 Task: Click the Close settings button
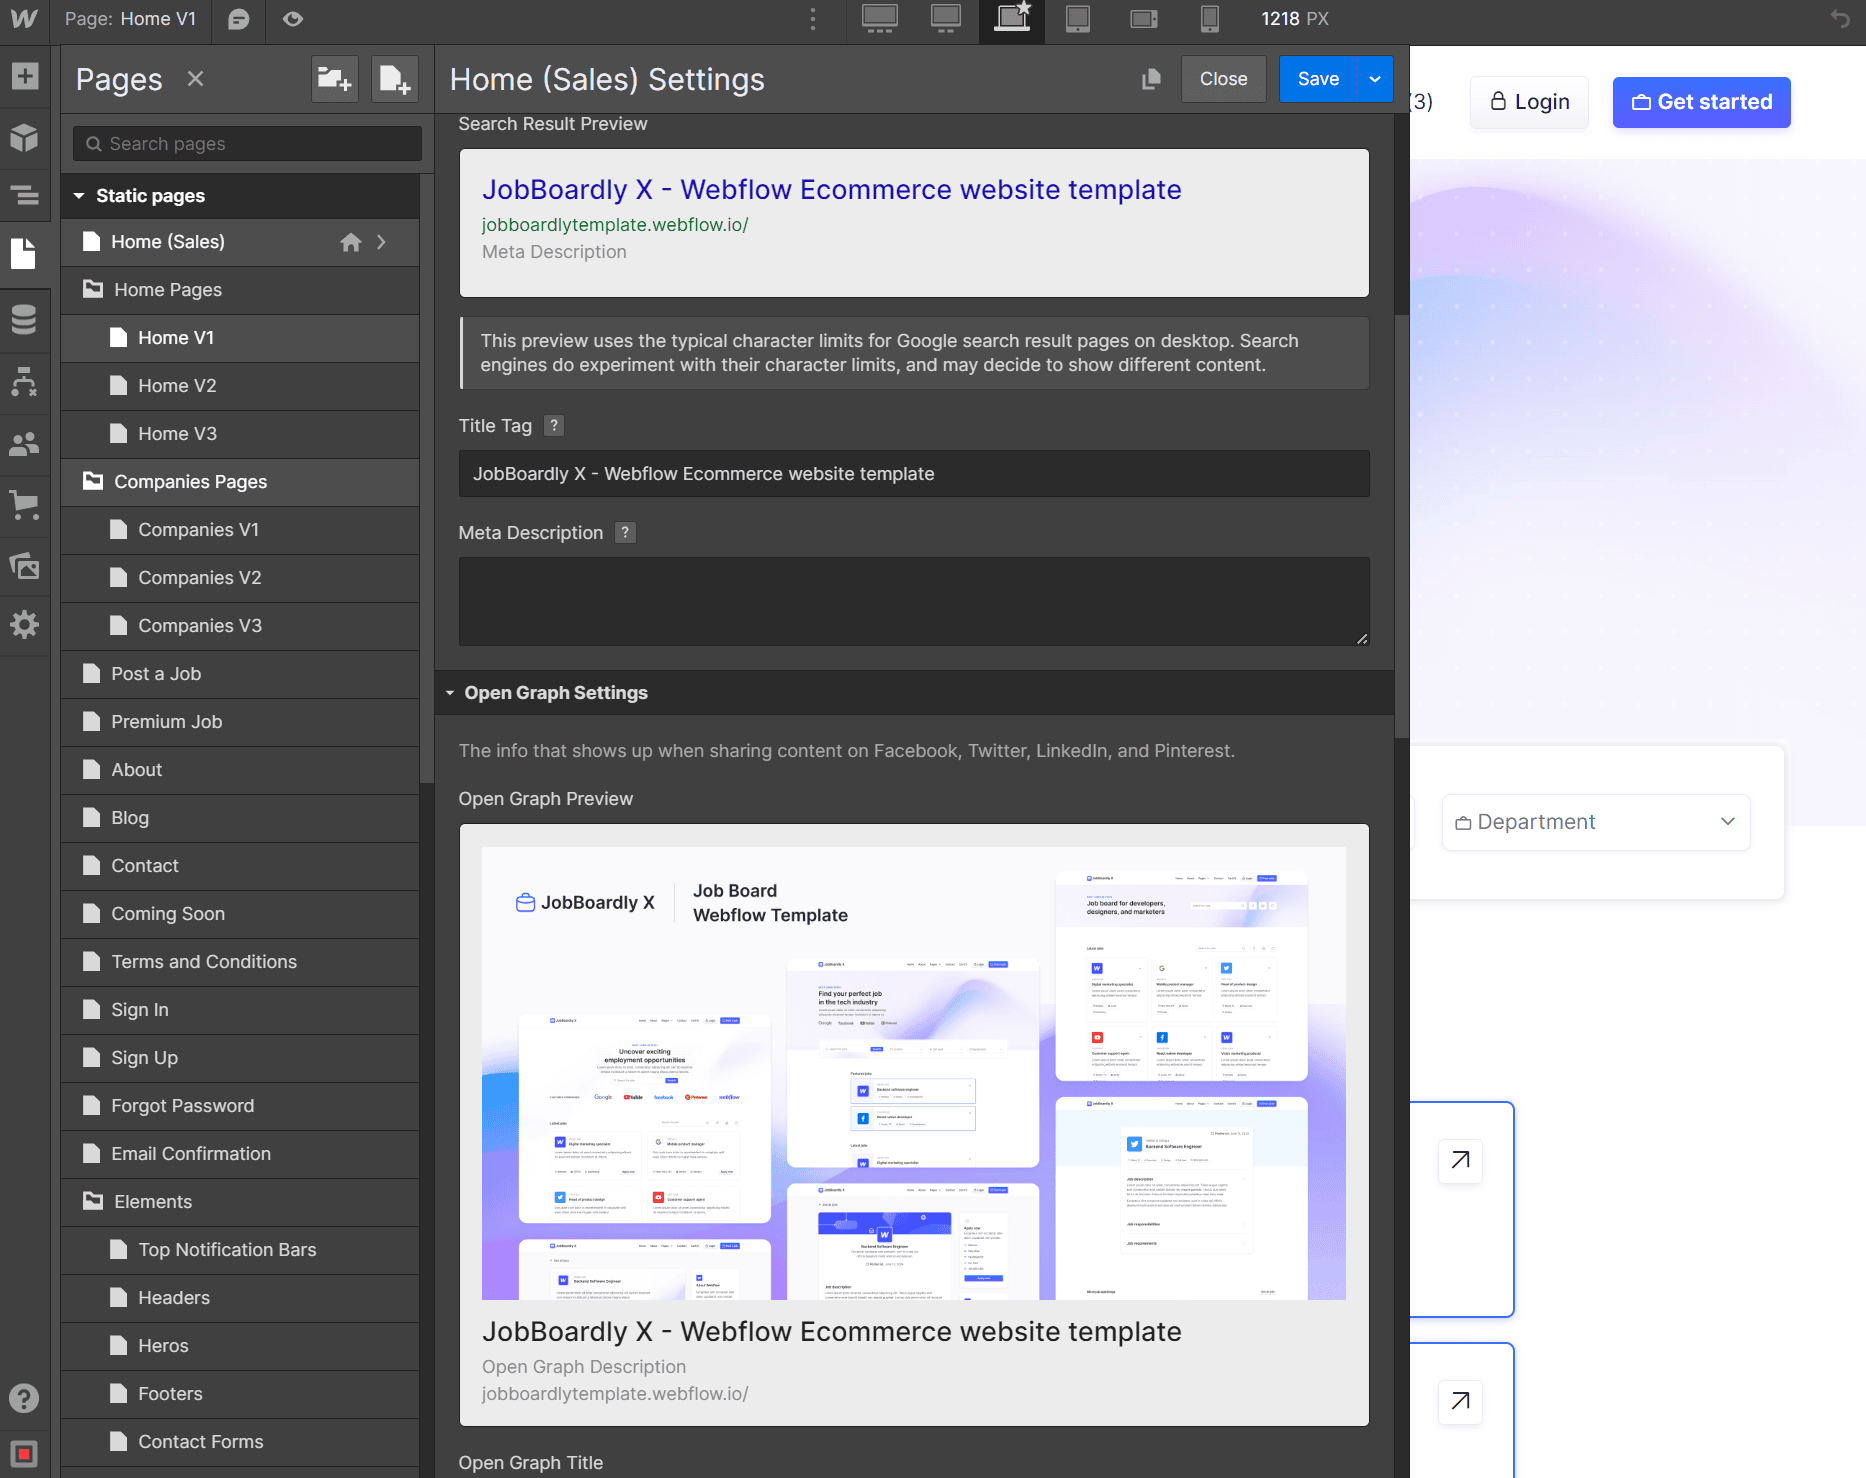(x=1223, y=79)
